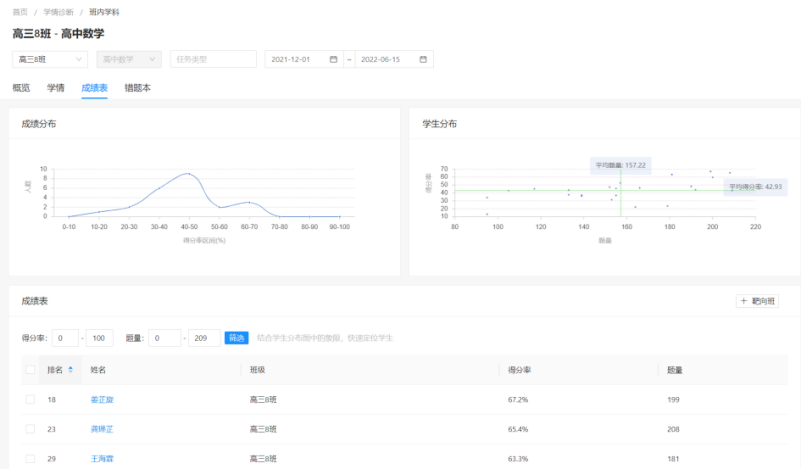Tick the checkbox for rank 23 row
Viewport: 801px width, 469px height.
[x=30, y=429]
